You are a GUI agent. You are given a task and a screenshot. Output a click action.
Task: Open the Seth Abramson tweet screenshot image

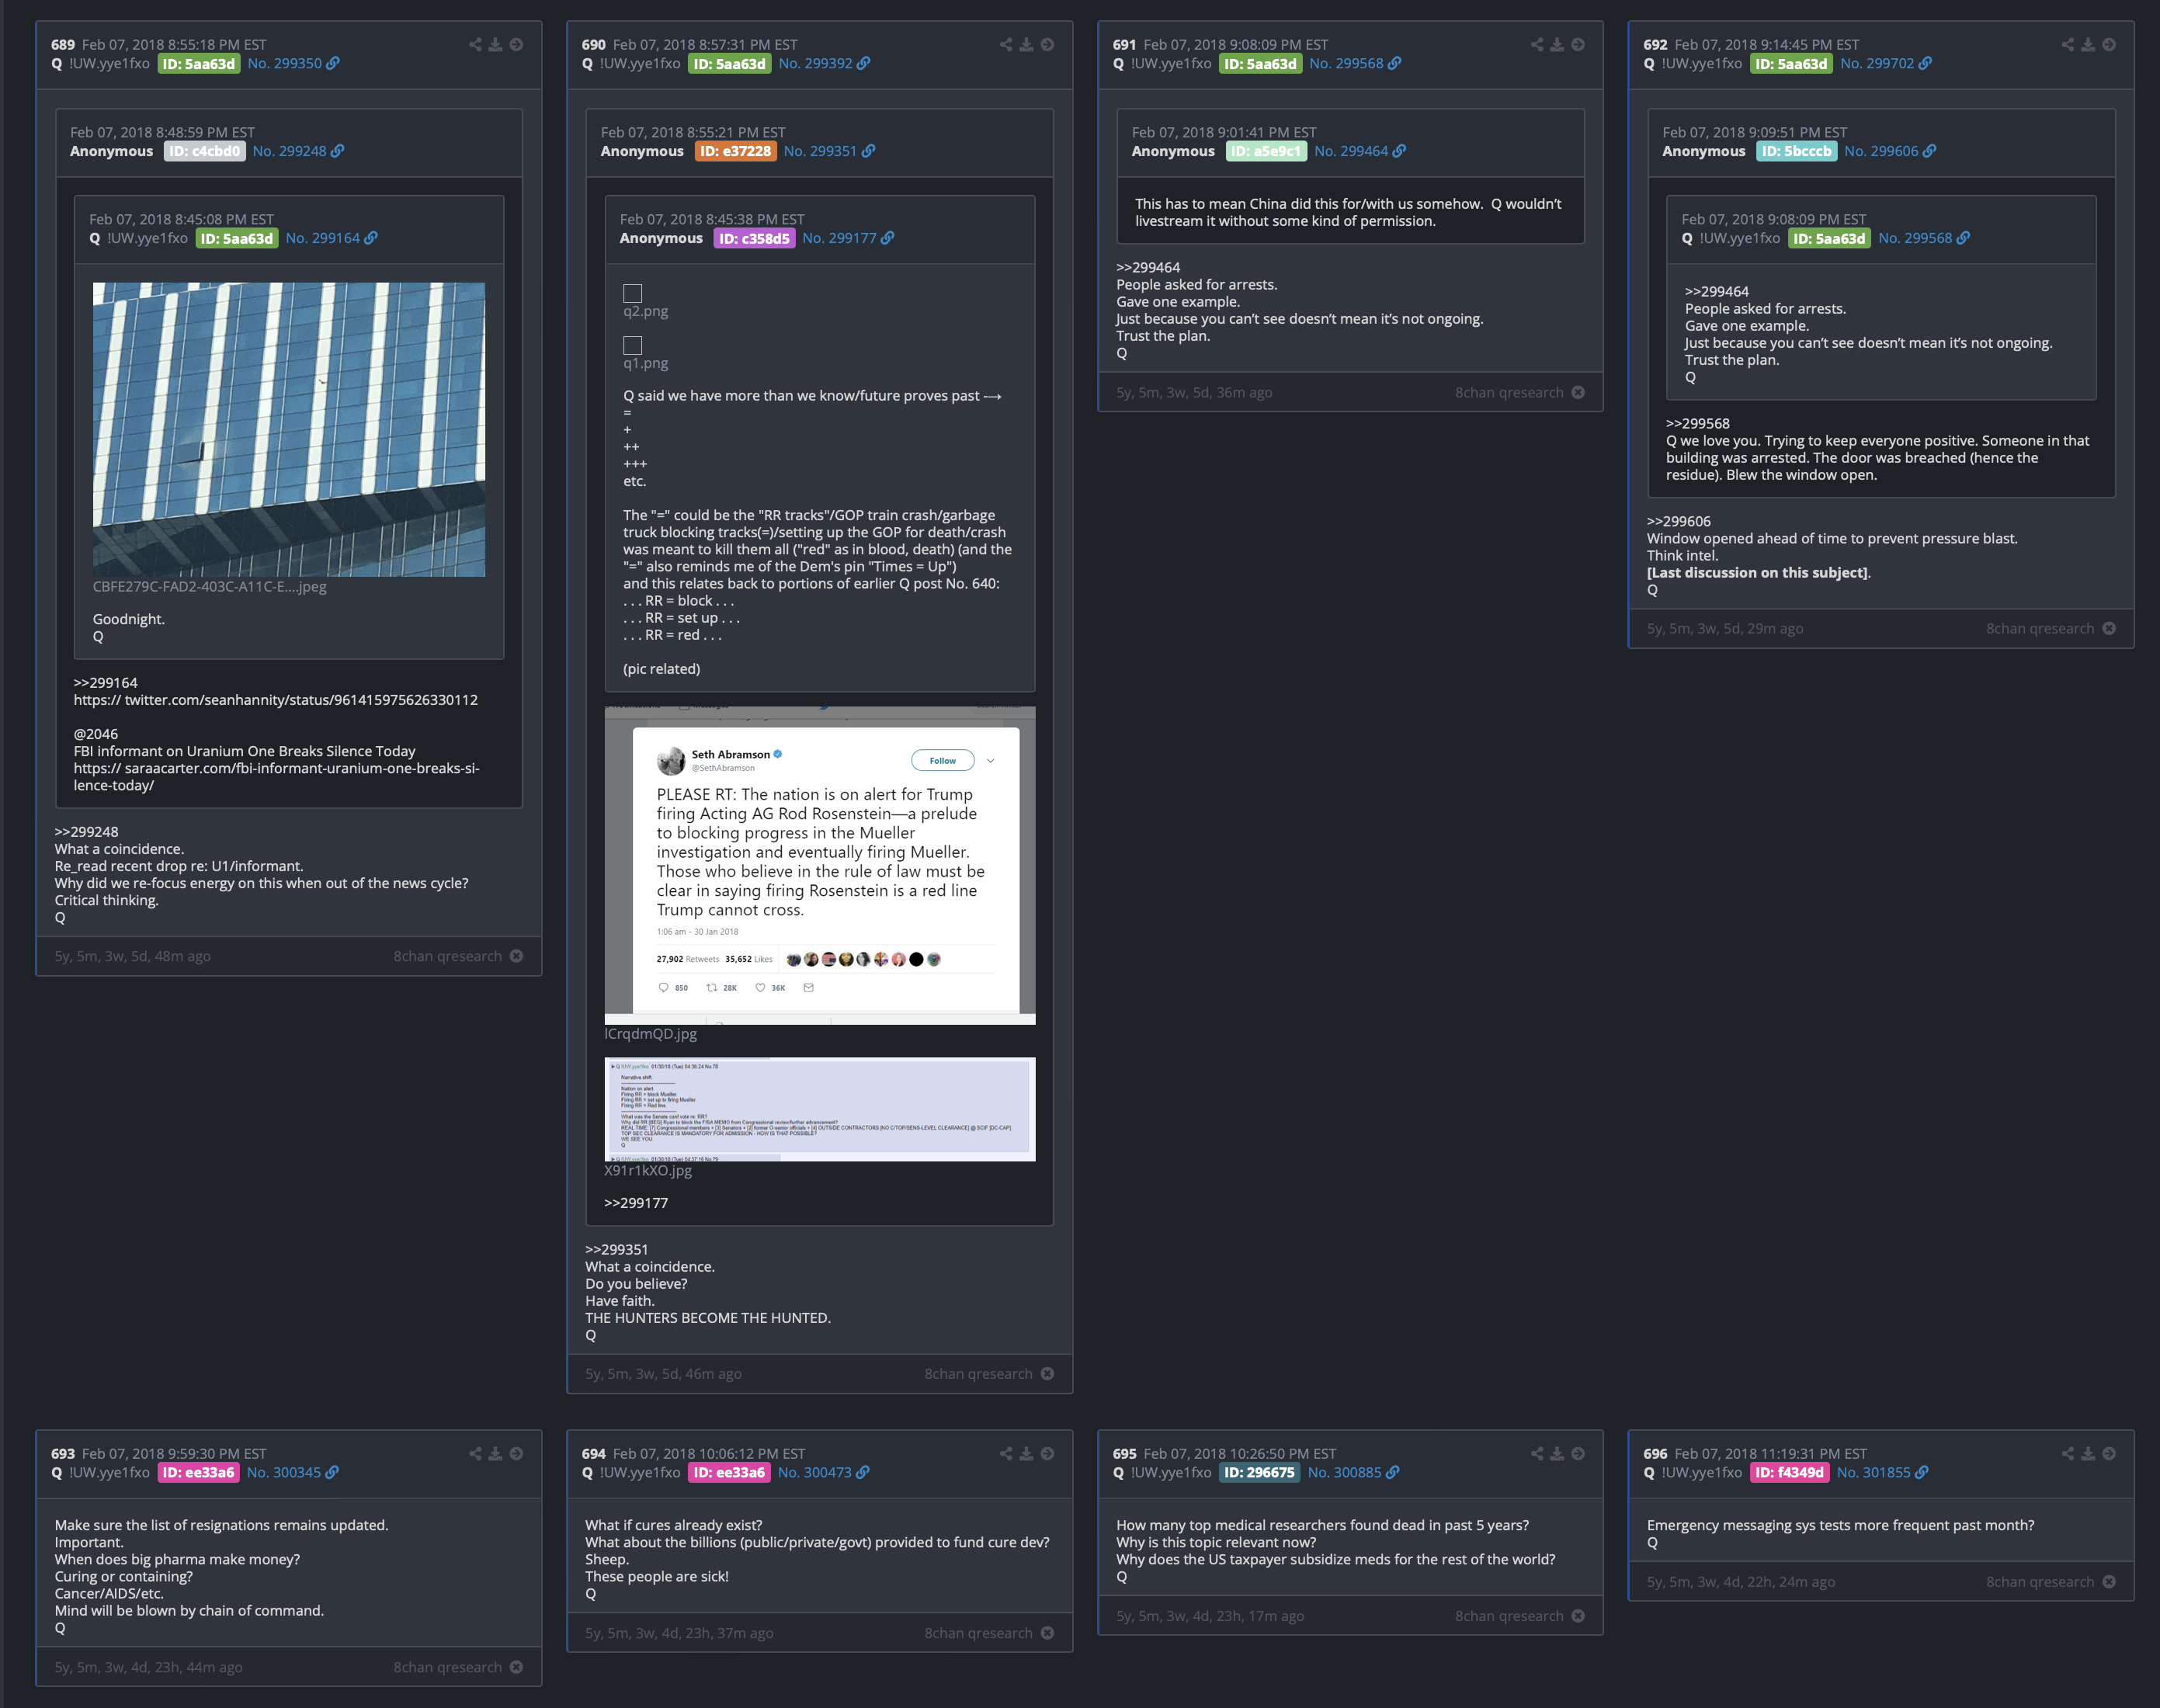[820, 865]
